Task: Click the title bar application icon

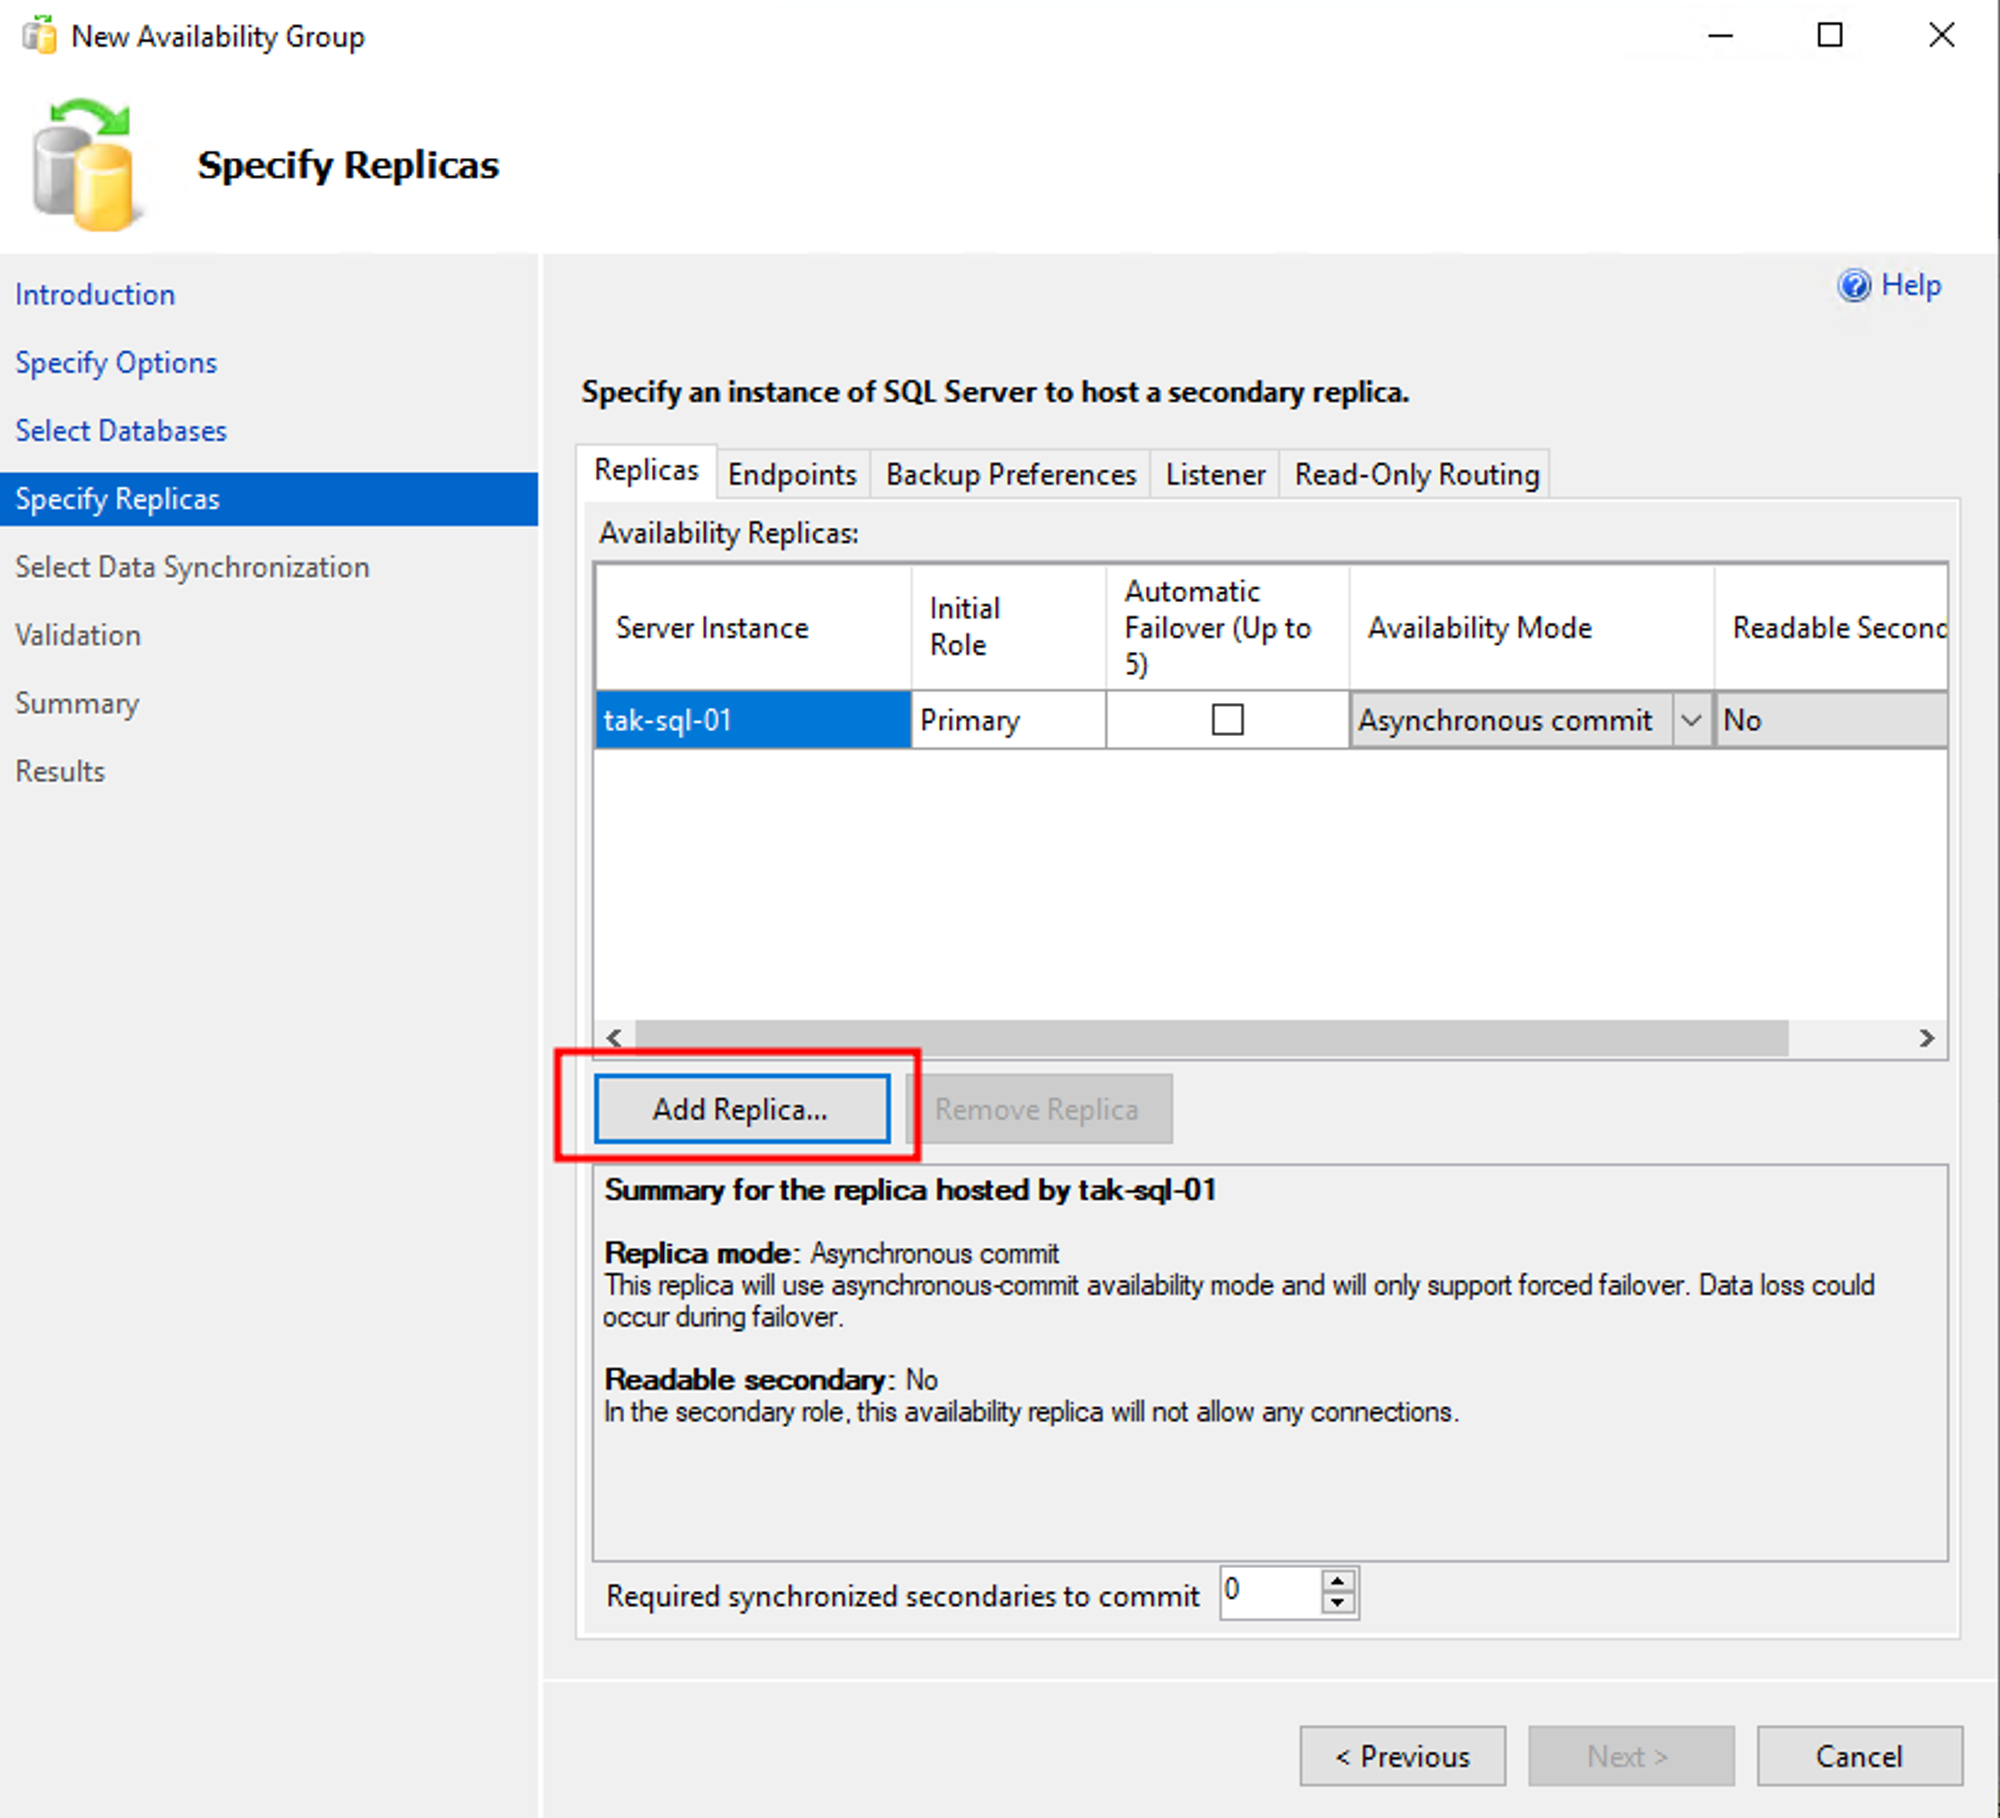Action: 39,37
